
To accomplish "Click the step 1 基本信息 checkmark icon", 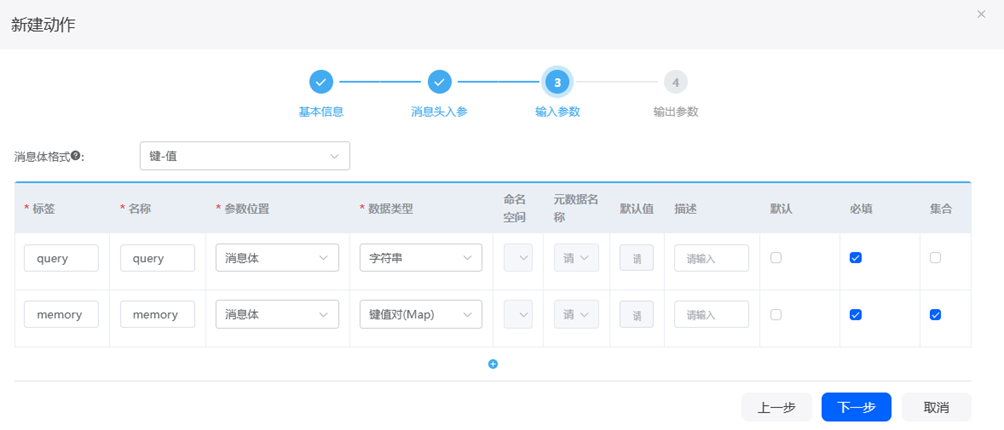I will [x=321, y=82].
